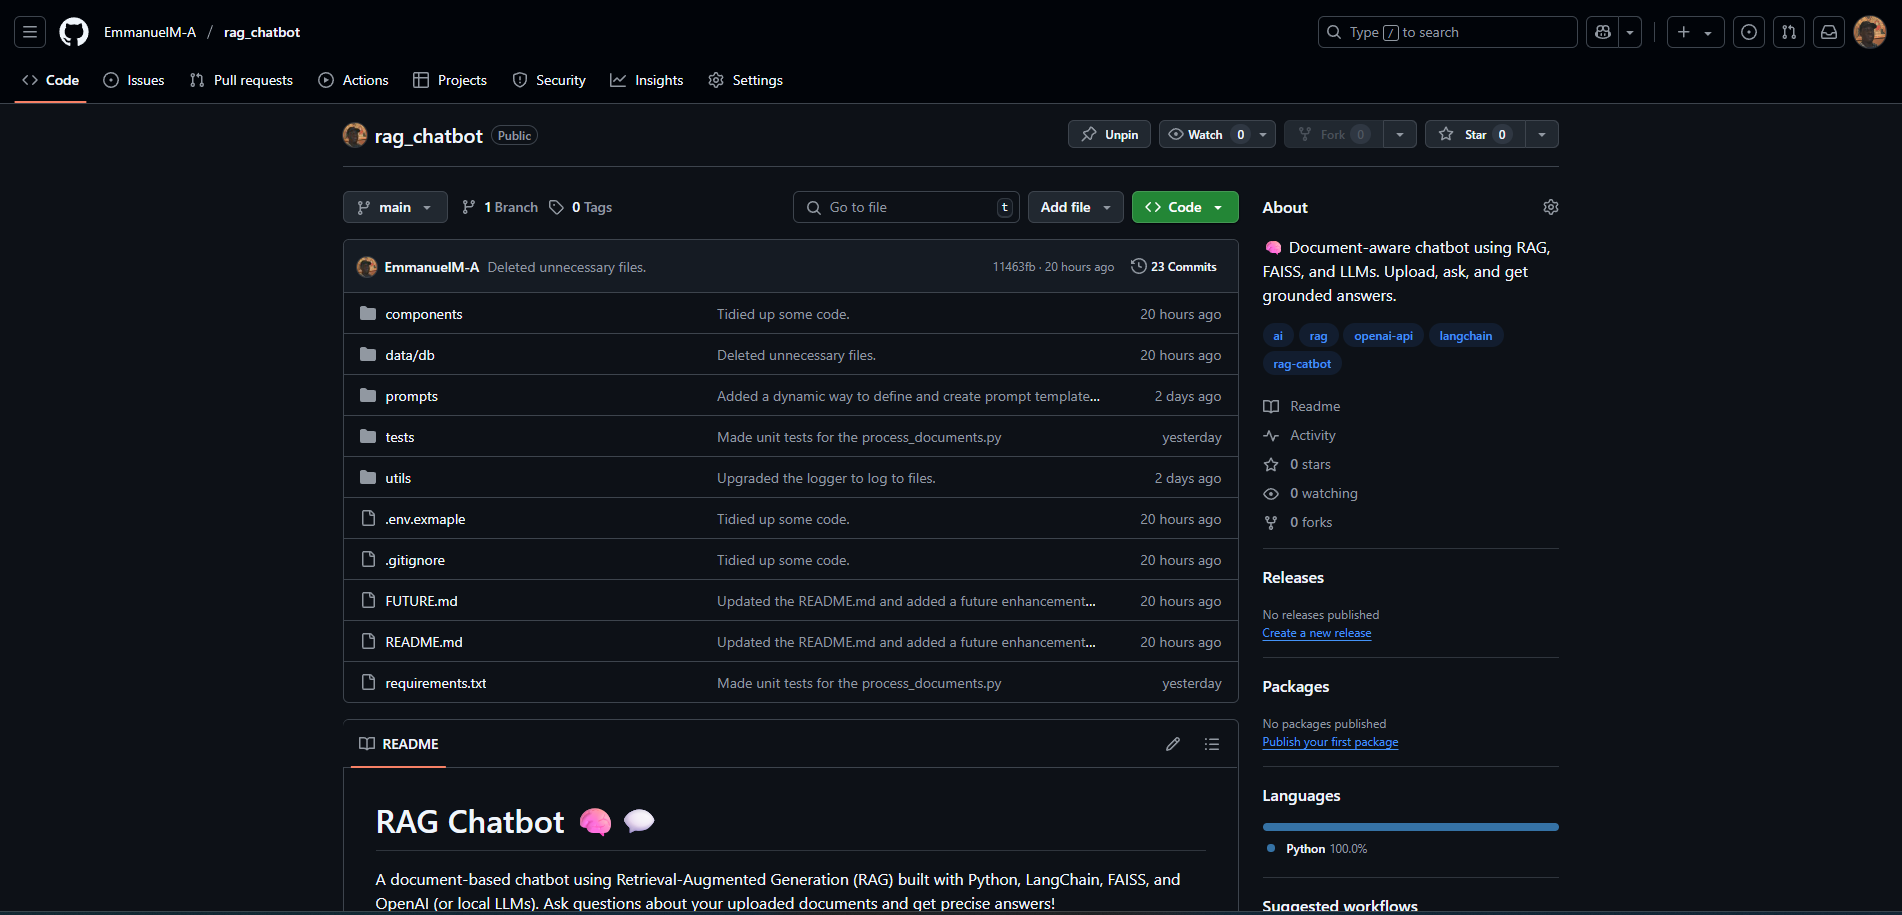Select the README tab in the file viewer
1902x915 pixels.
click(x=399, y=744)
